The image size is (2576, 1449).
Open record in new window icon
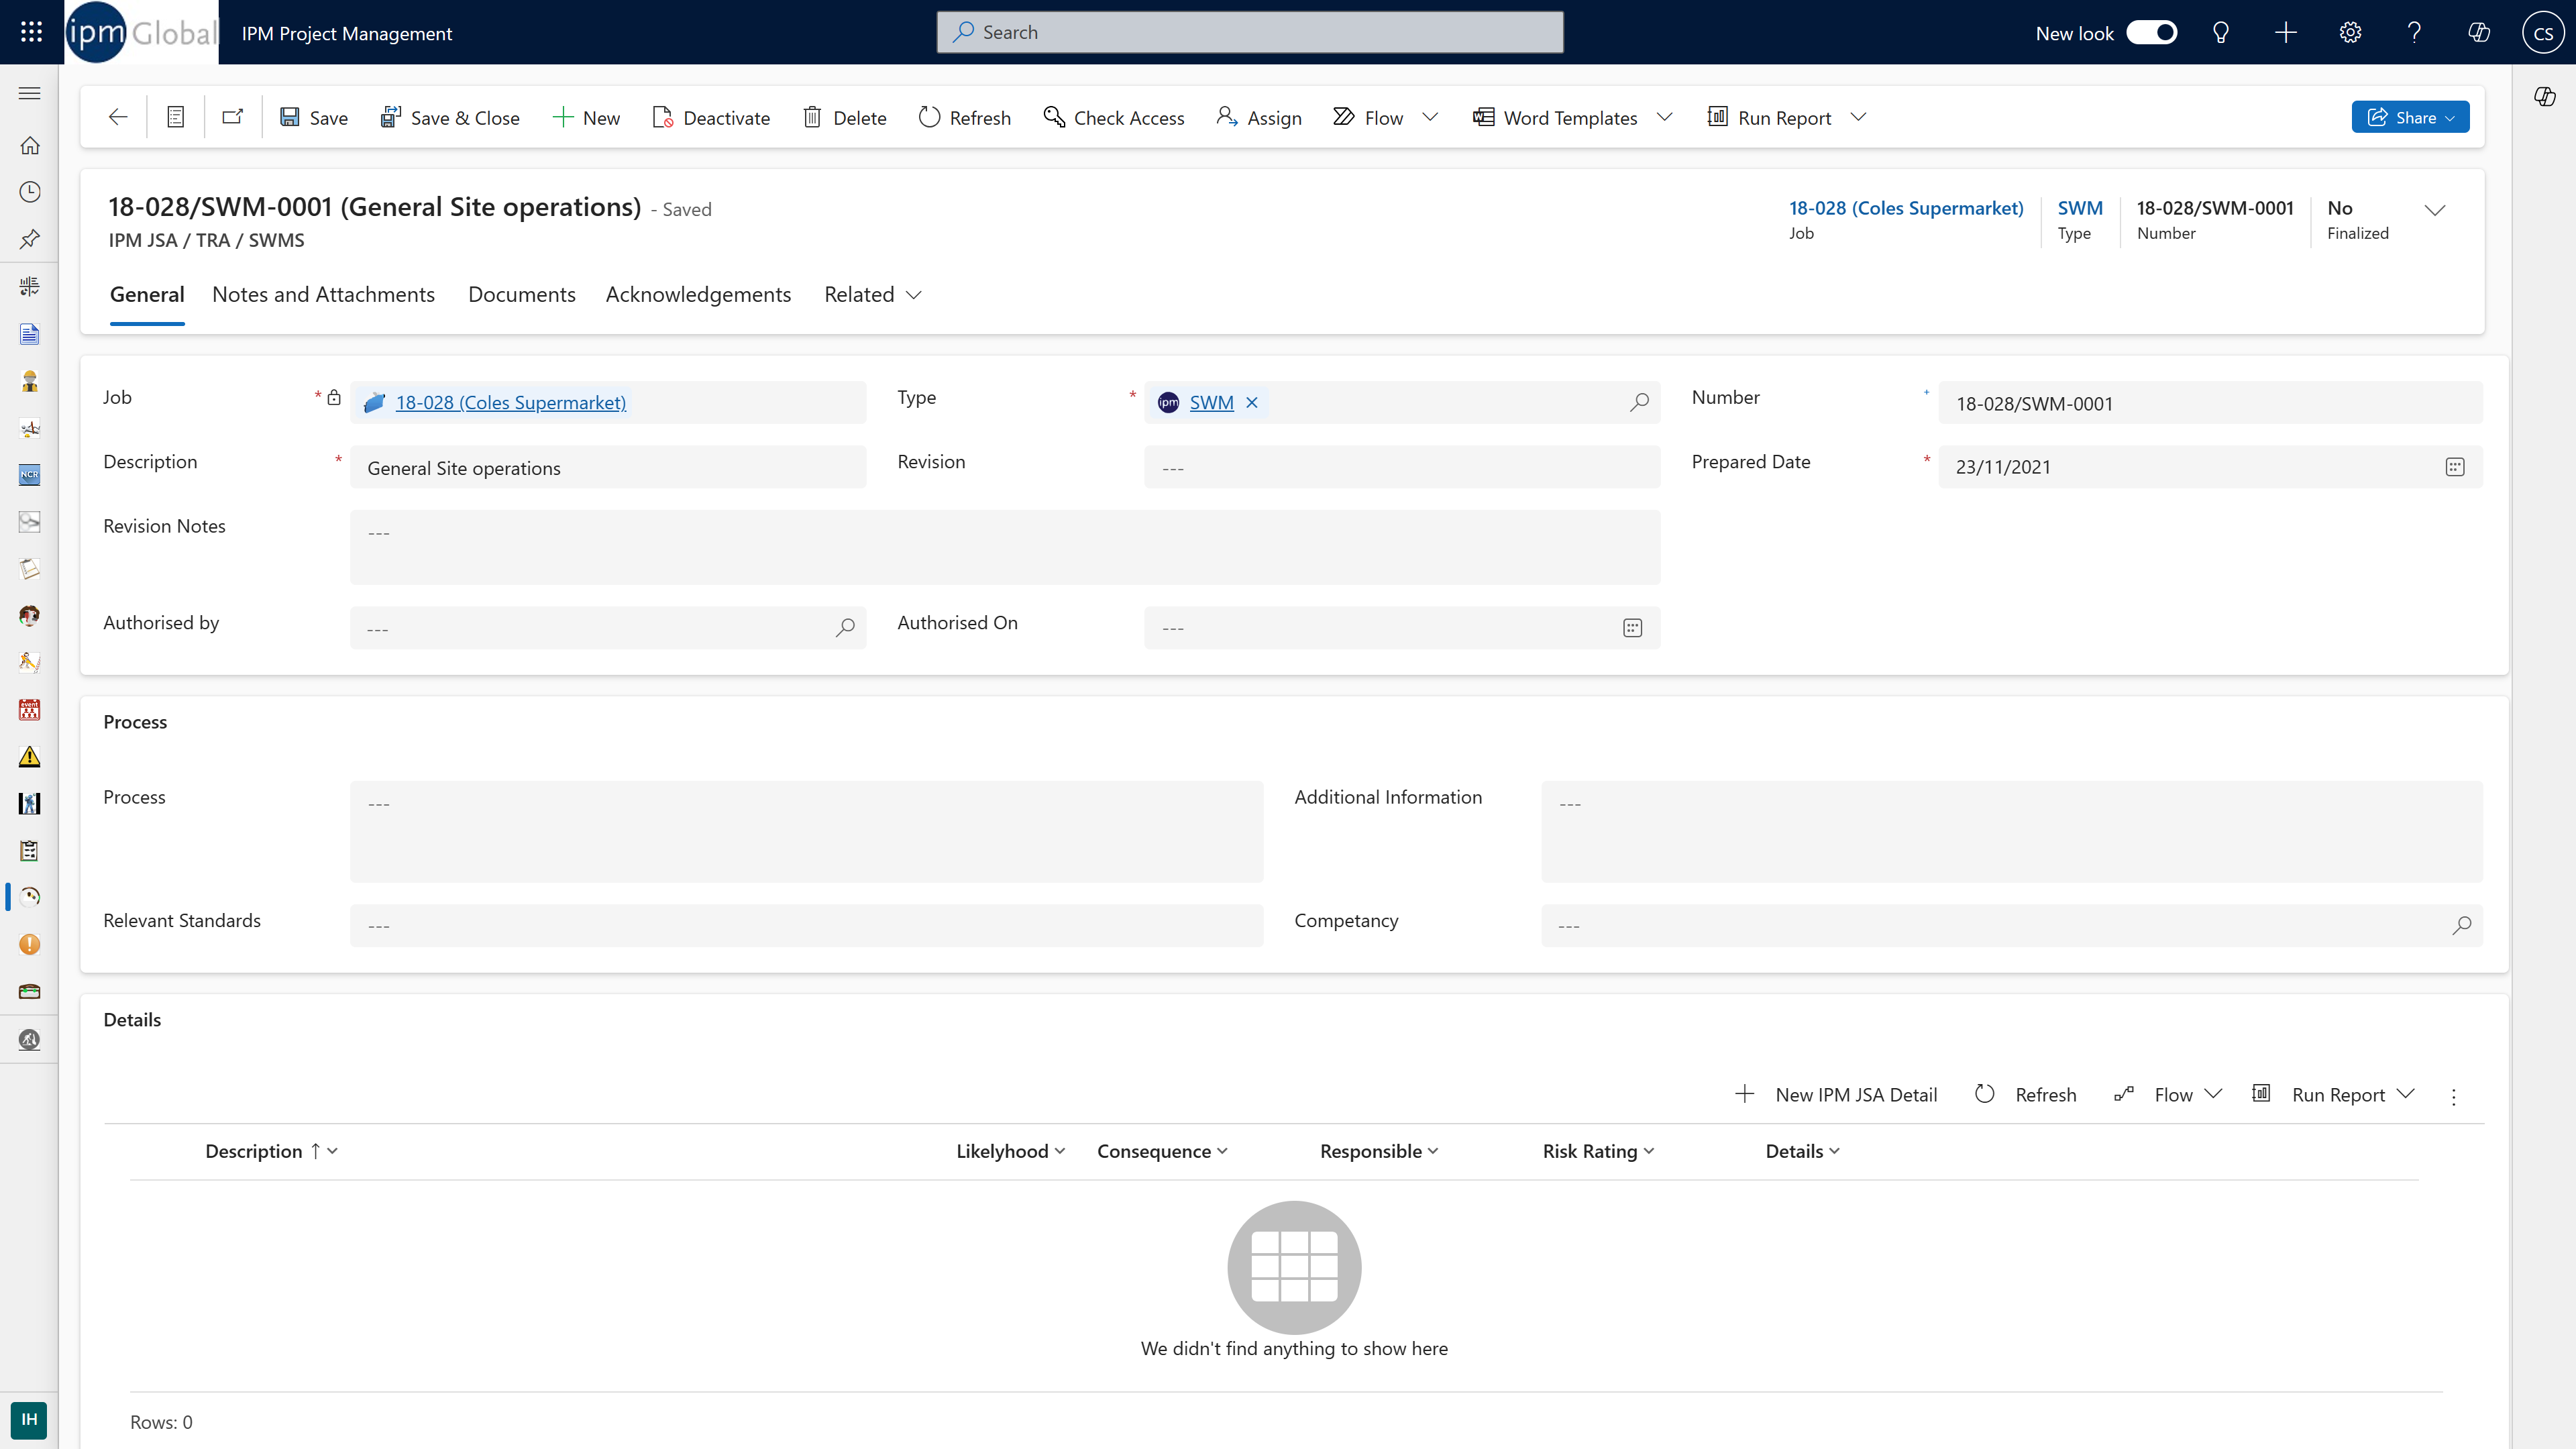233,117
